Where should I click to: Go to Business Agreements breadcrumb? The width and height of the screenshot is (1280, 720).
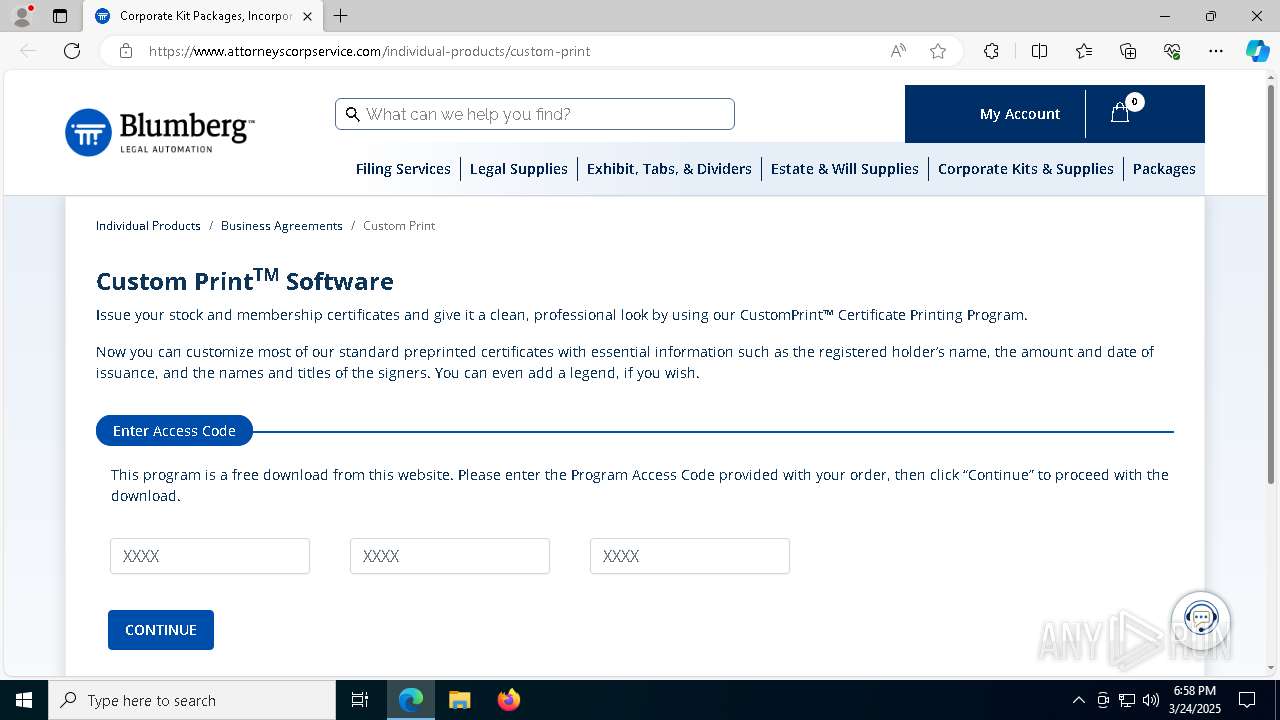tap(282, 226)
